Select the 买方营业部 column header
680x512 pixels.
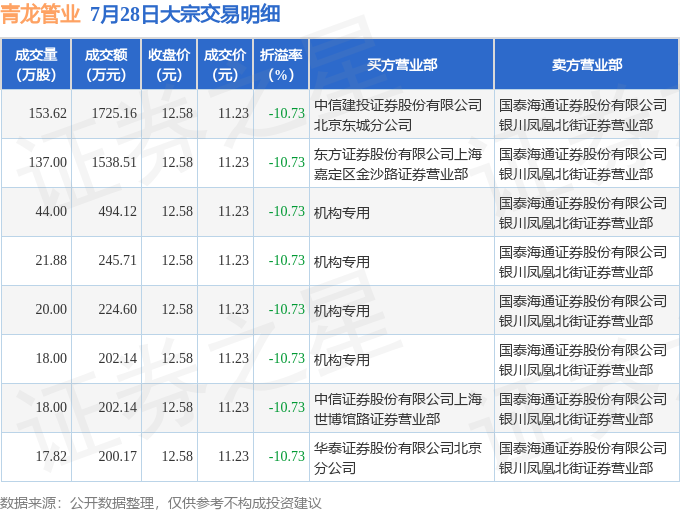point(402,65)
